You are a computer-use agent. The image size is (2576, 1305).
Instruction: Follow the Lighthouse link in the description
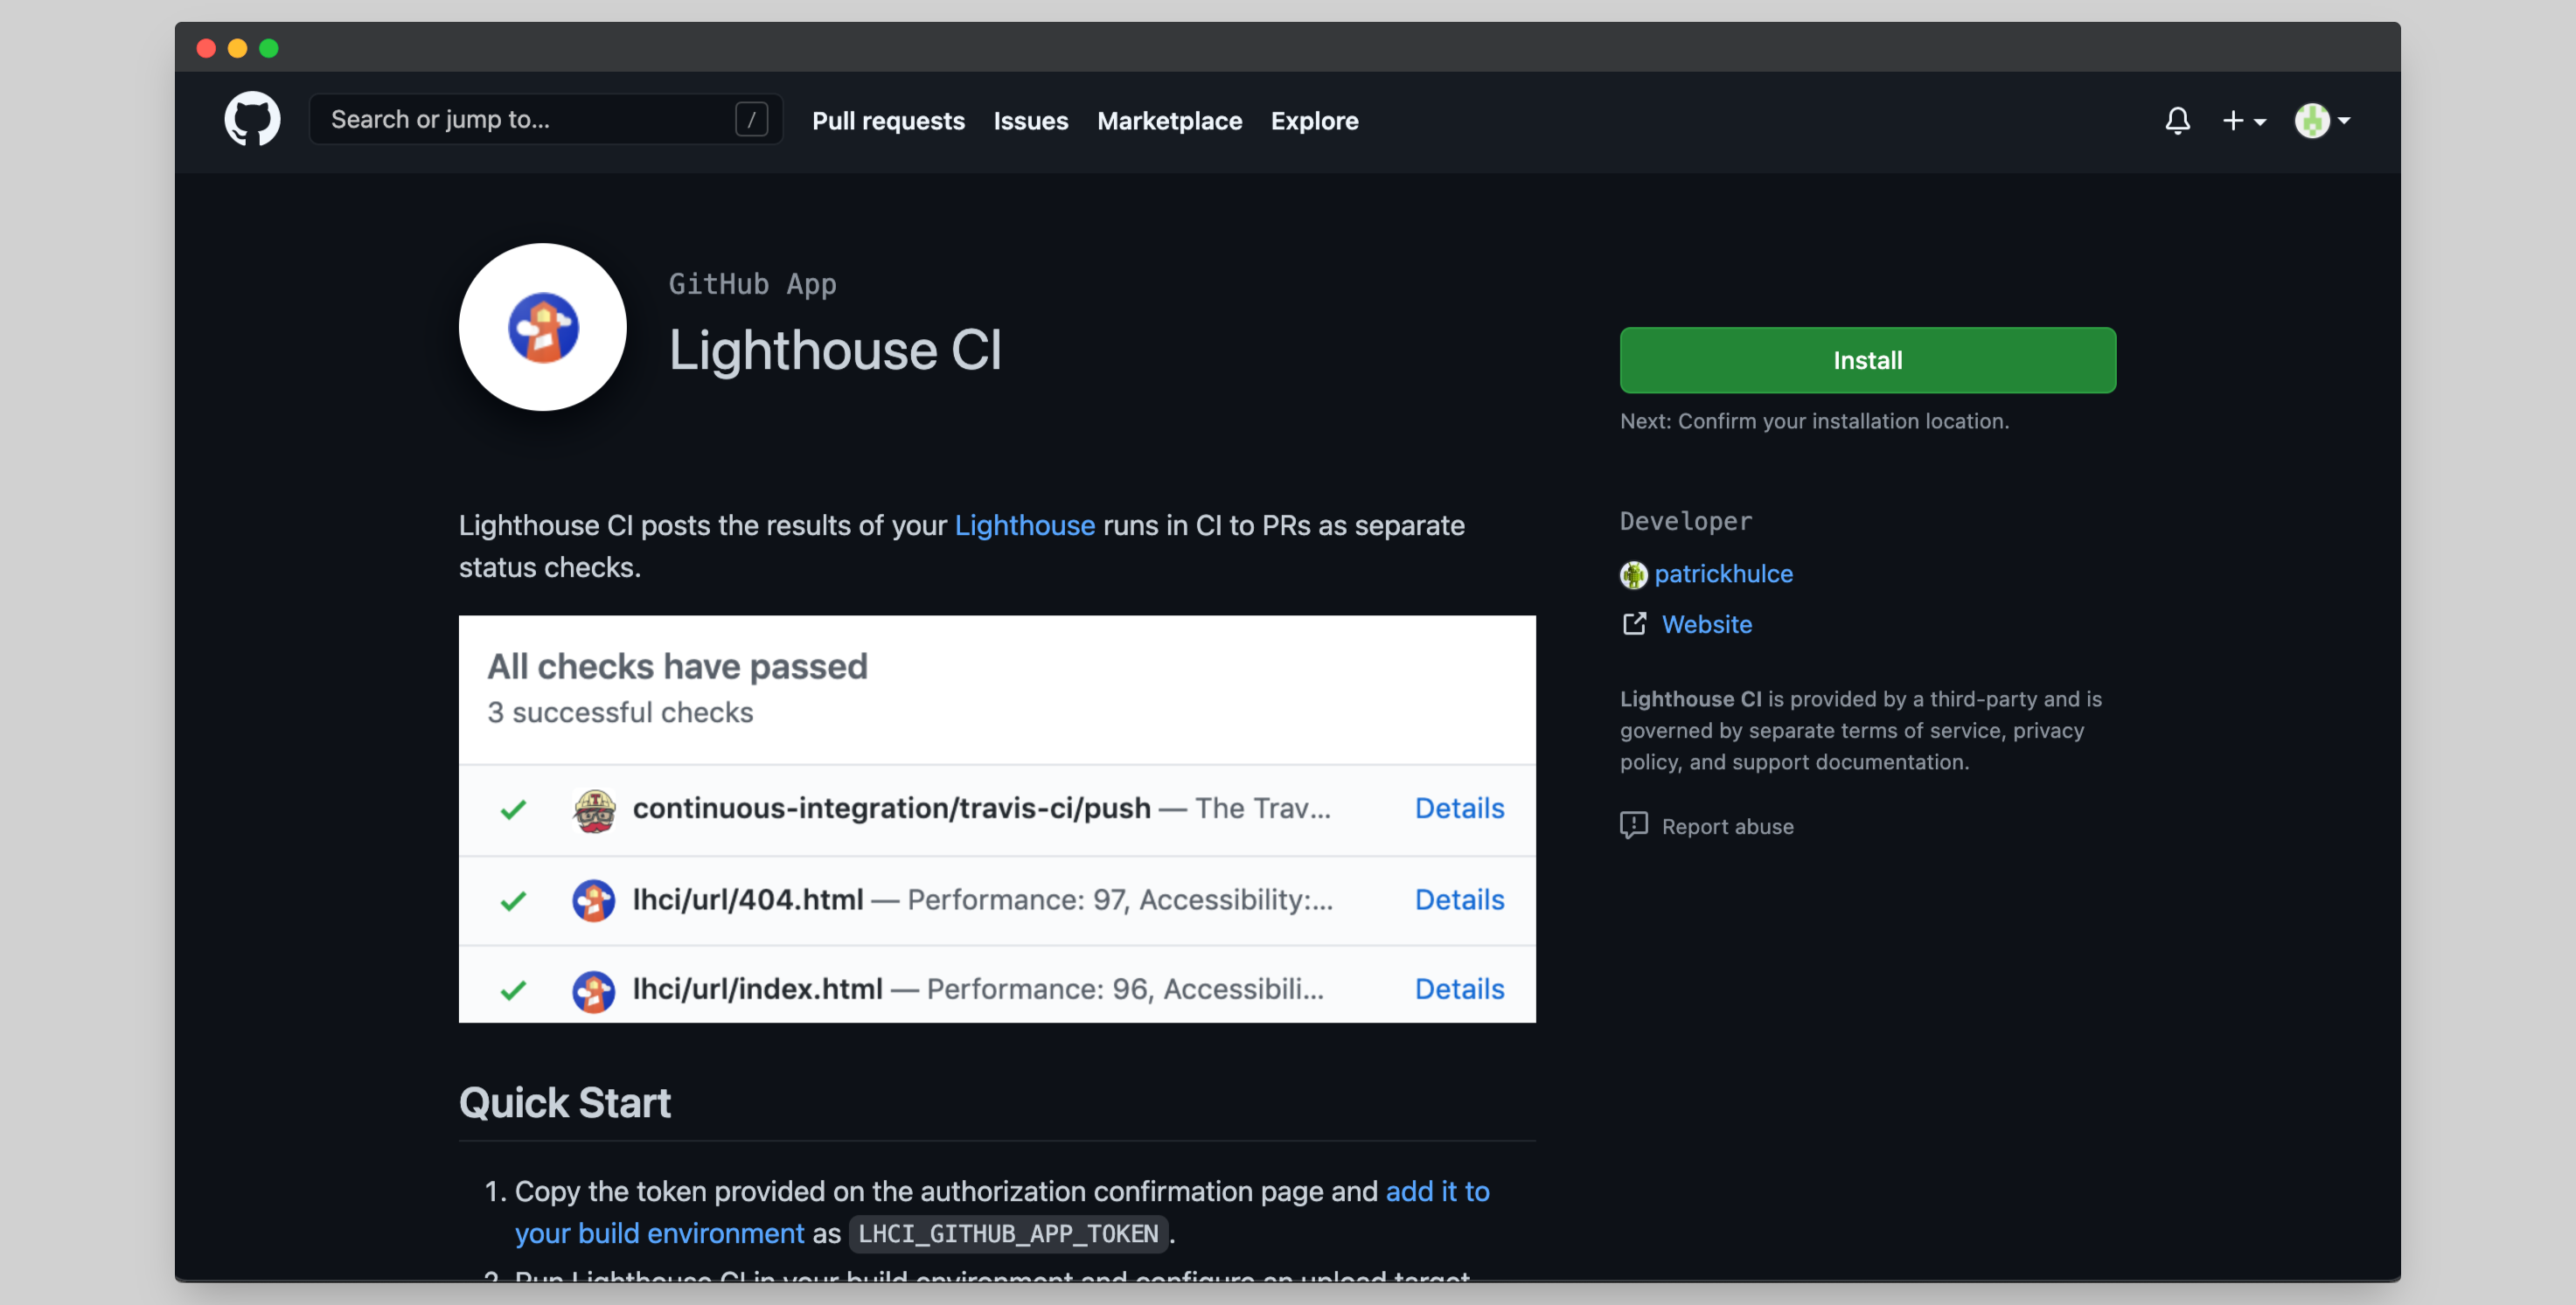pos(1024,525)
